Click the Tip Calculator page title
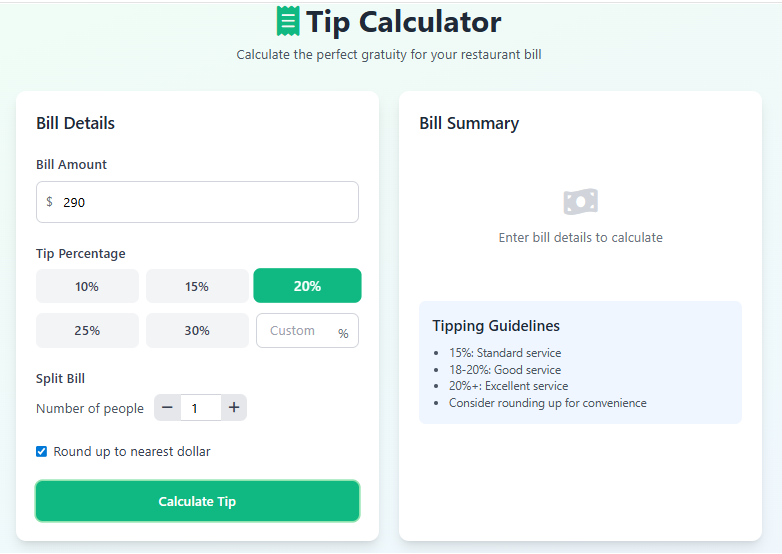Screen dimensions: 782x554 (404, 22)
